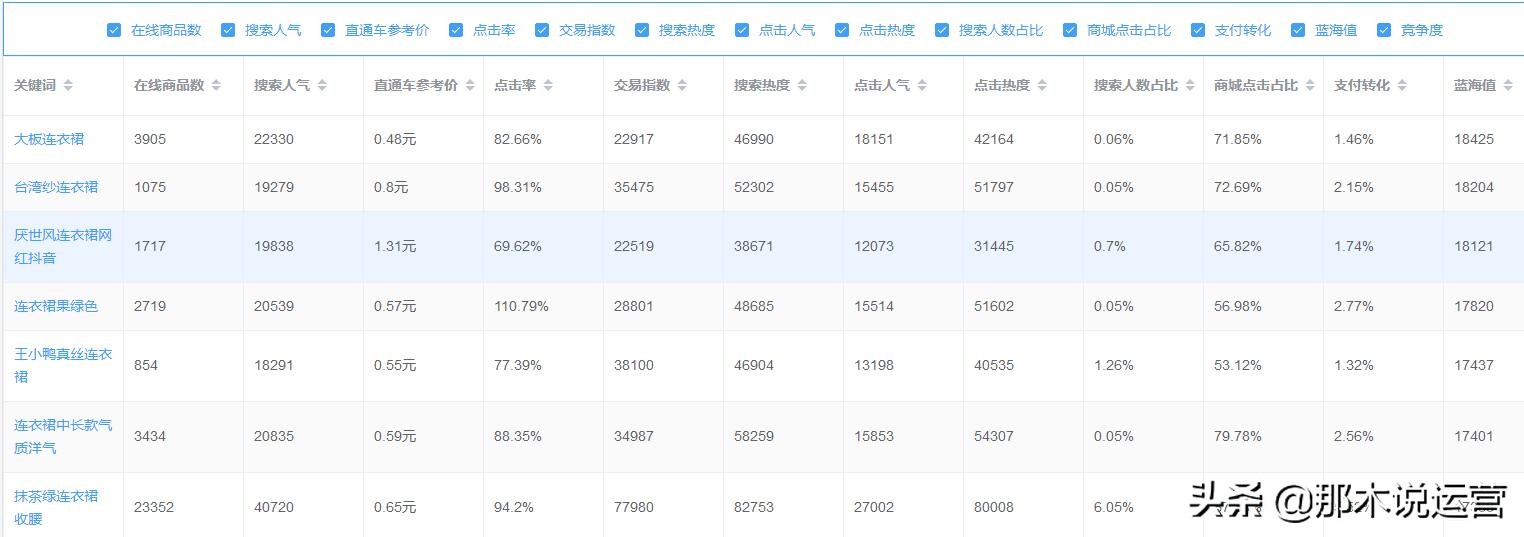Toggle the 交易指数 checkbox
This screenshot has width=1524, height=537.
pyautogui.click(x=542, y=30)
